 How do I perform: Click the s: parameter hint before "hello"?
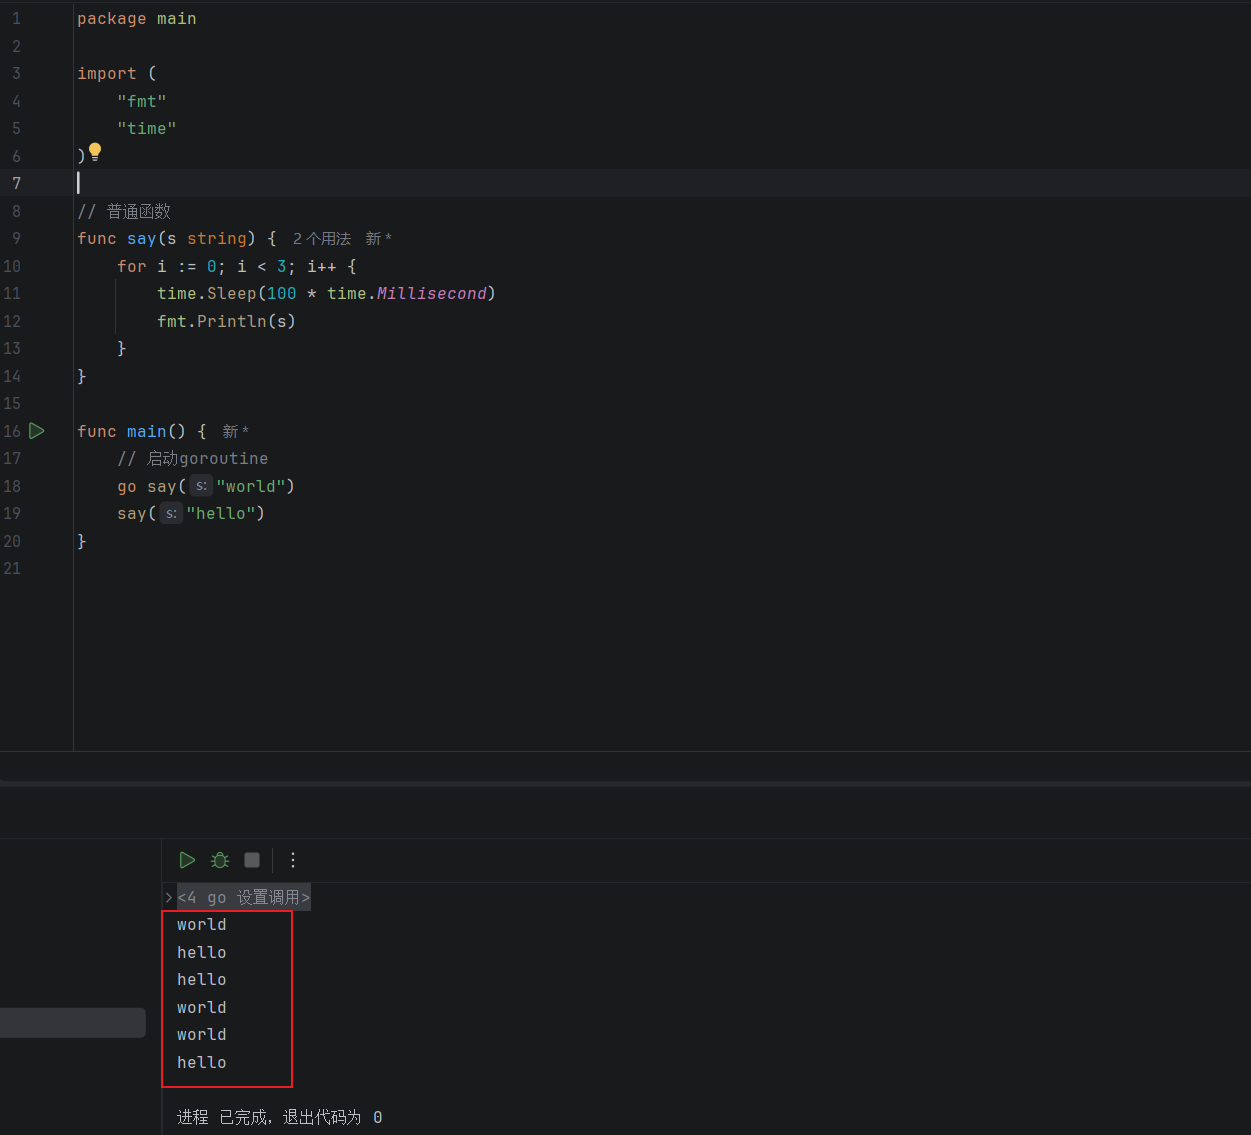coord(171,514)
